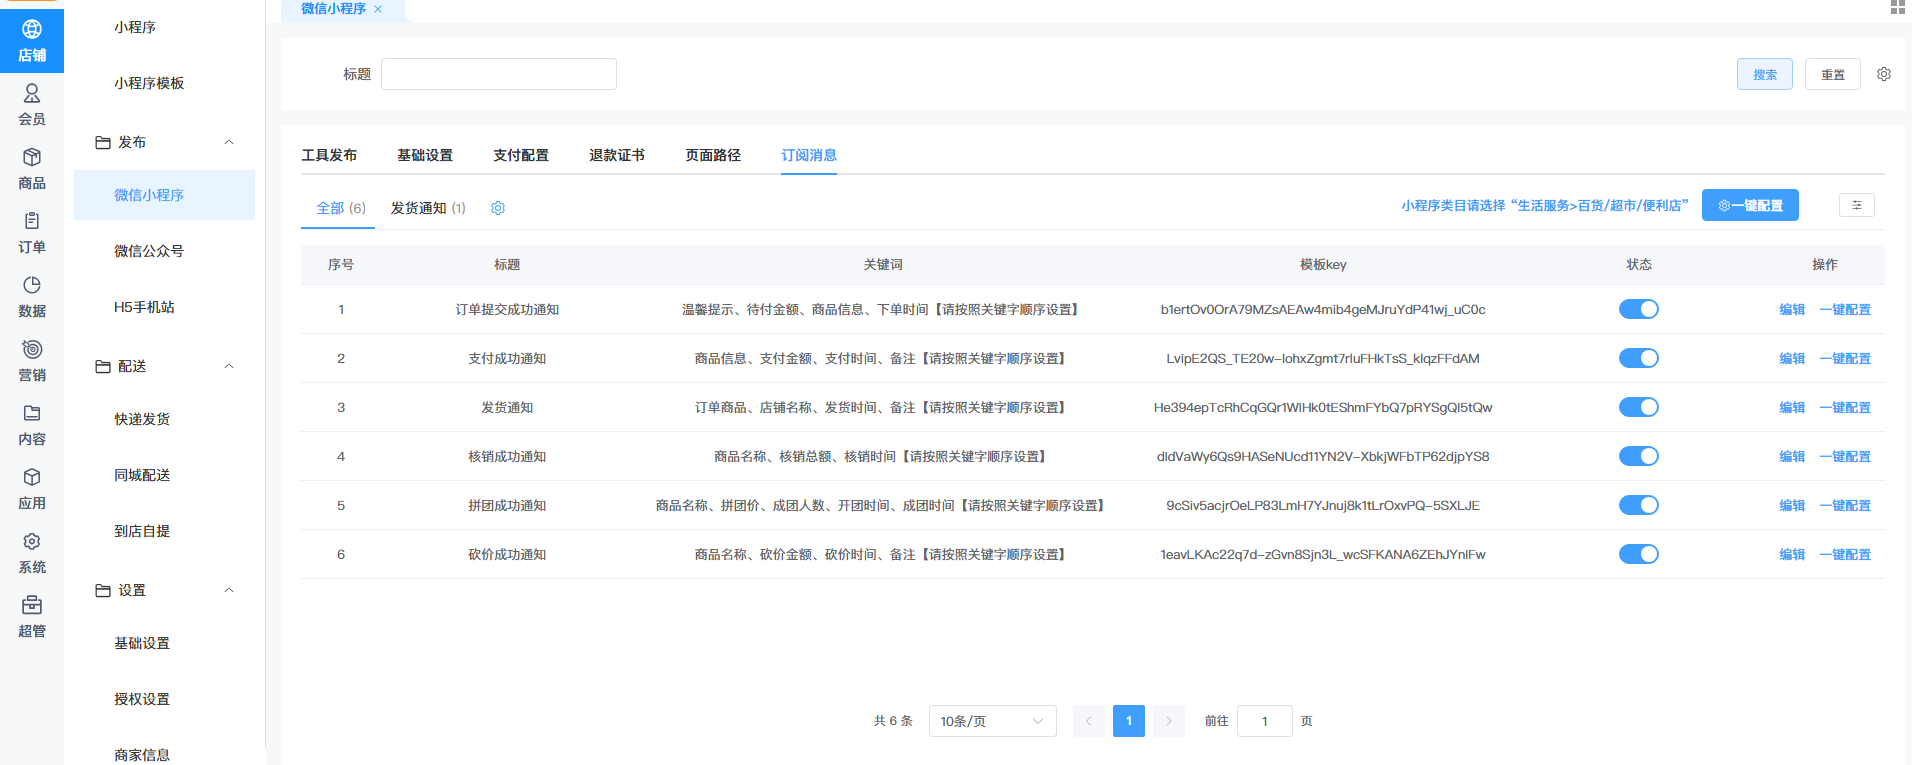Open the 营销 marketing section
1912x765 pixels.
32,361
